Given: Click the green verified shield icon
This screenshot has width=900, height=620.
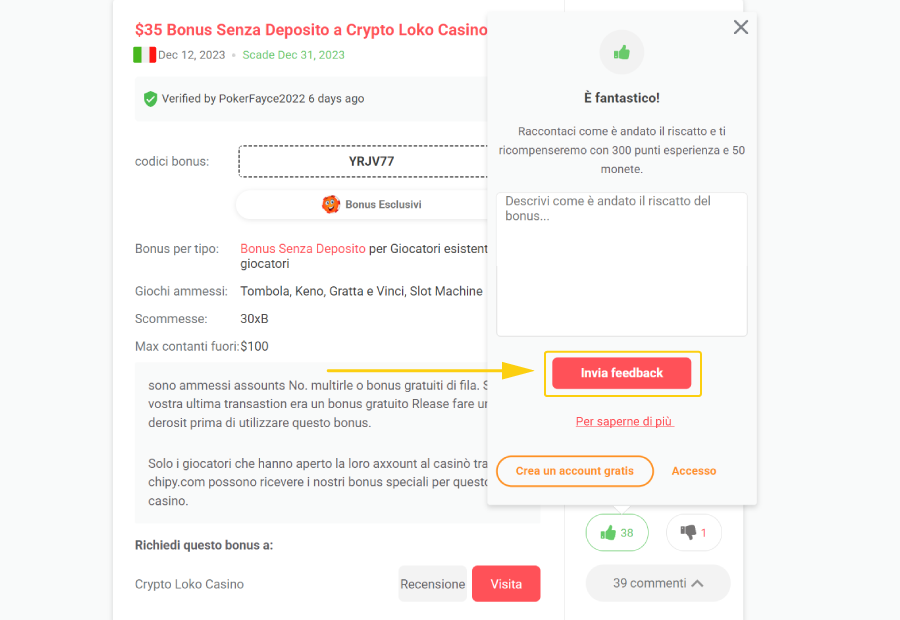Looking at the screenshot, I should 150,99.
